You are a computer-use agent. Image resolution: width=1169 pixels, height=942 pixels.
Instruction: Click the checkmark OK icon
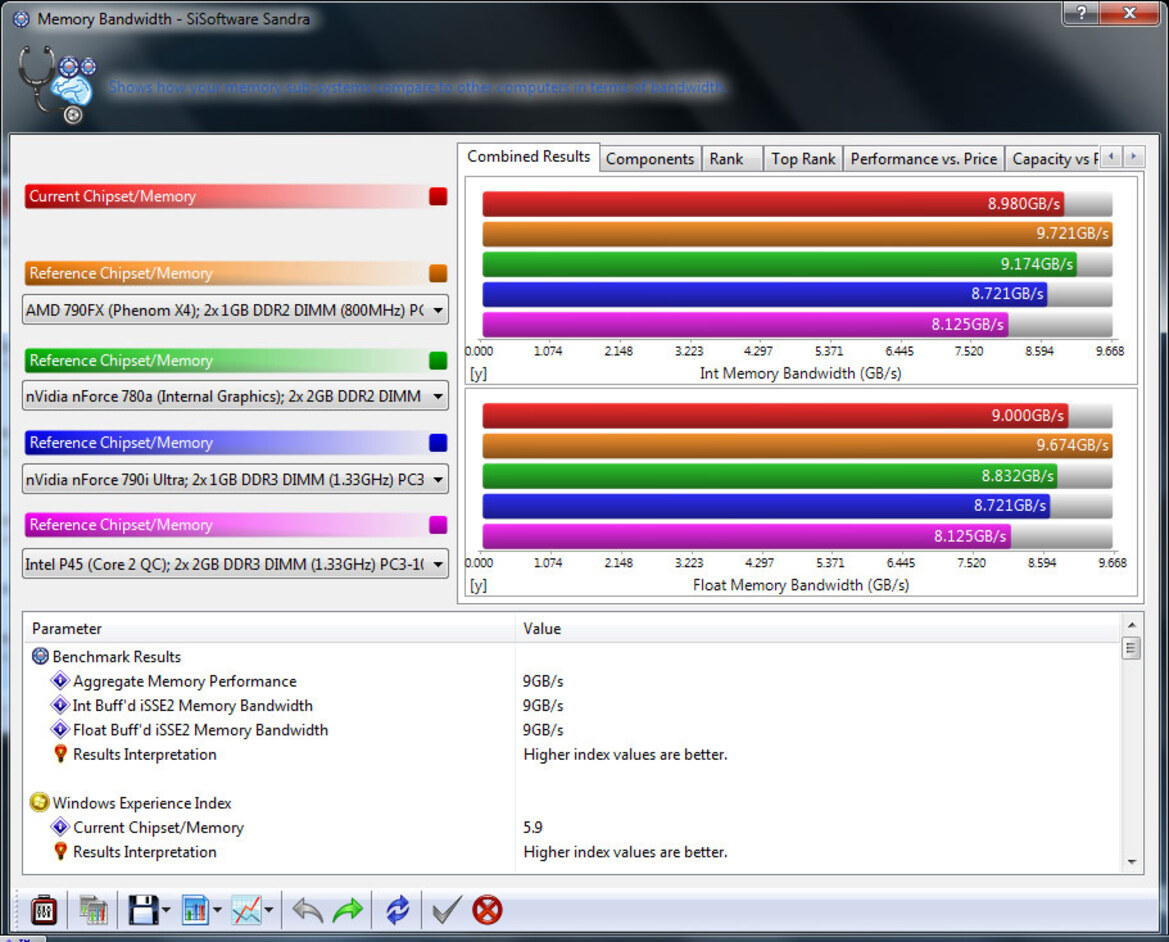[x=447, y=910]
